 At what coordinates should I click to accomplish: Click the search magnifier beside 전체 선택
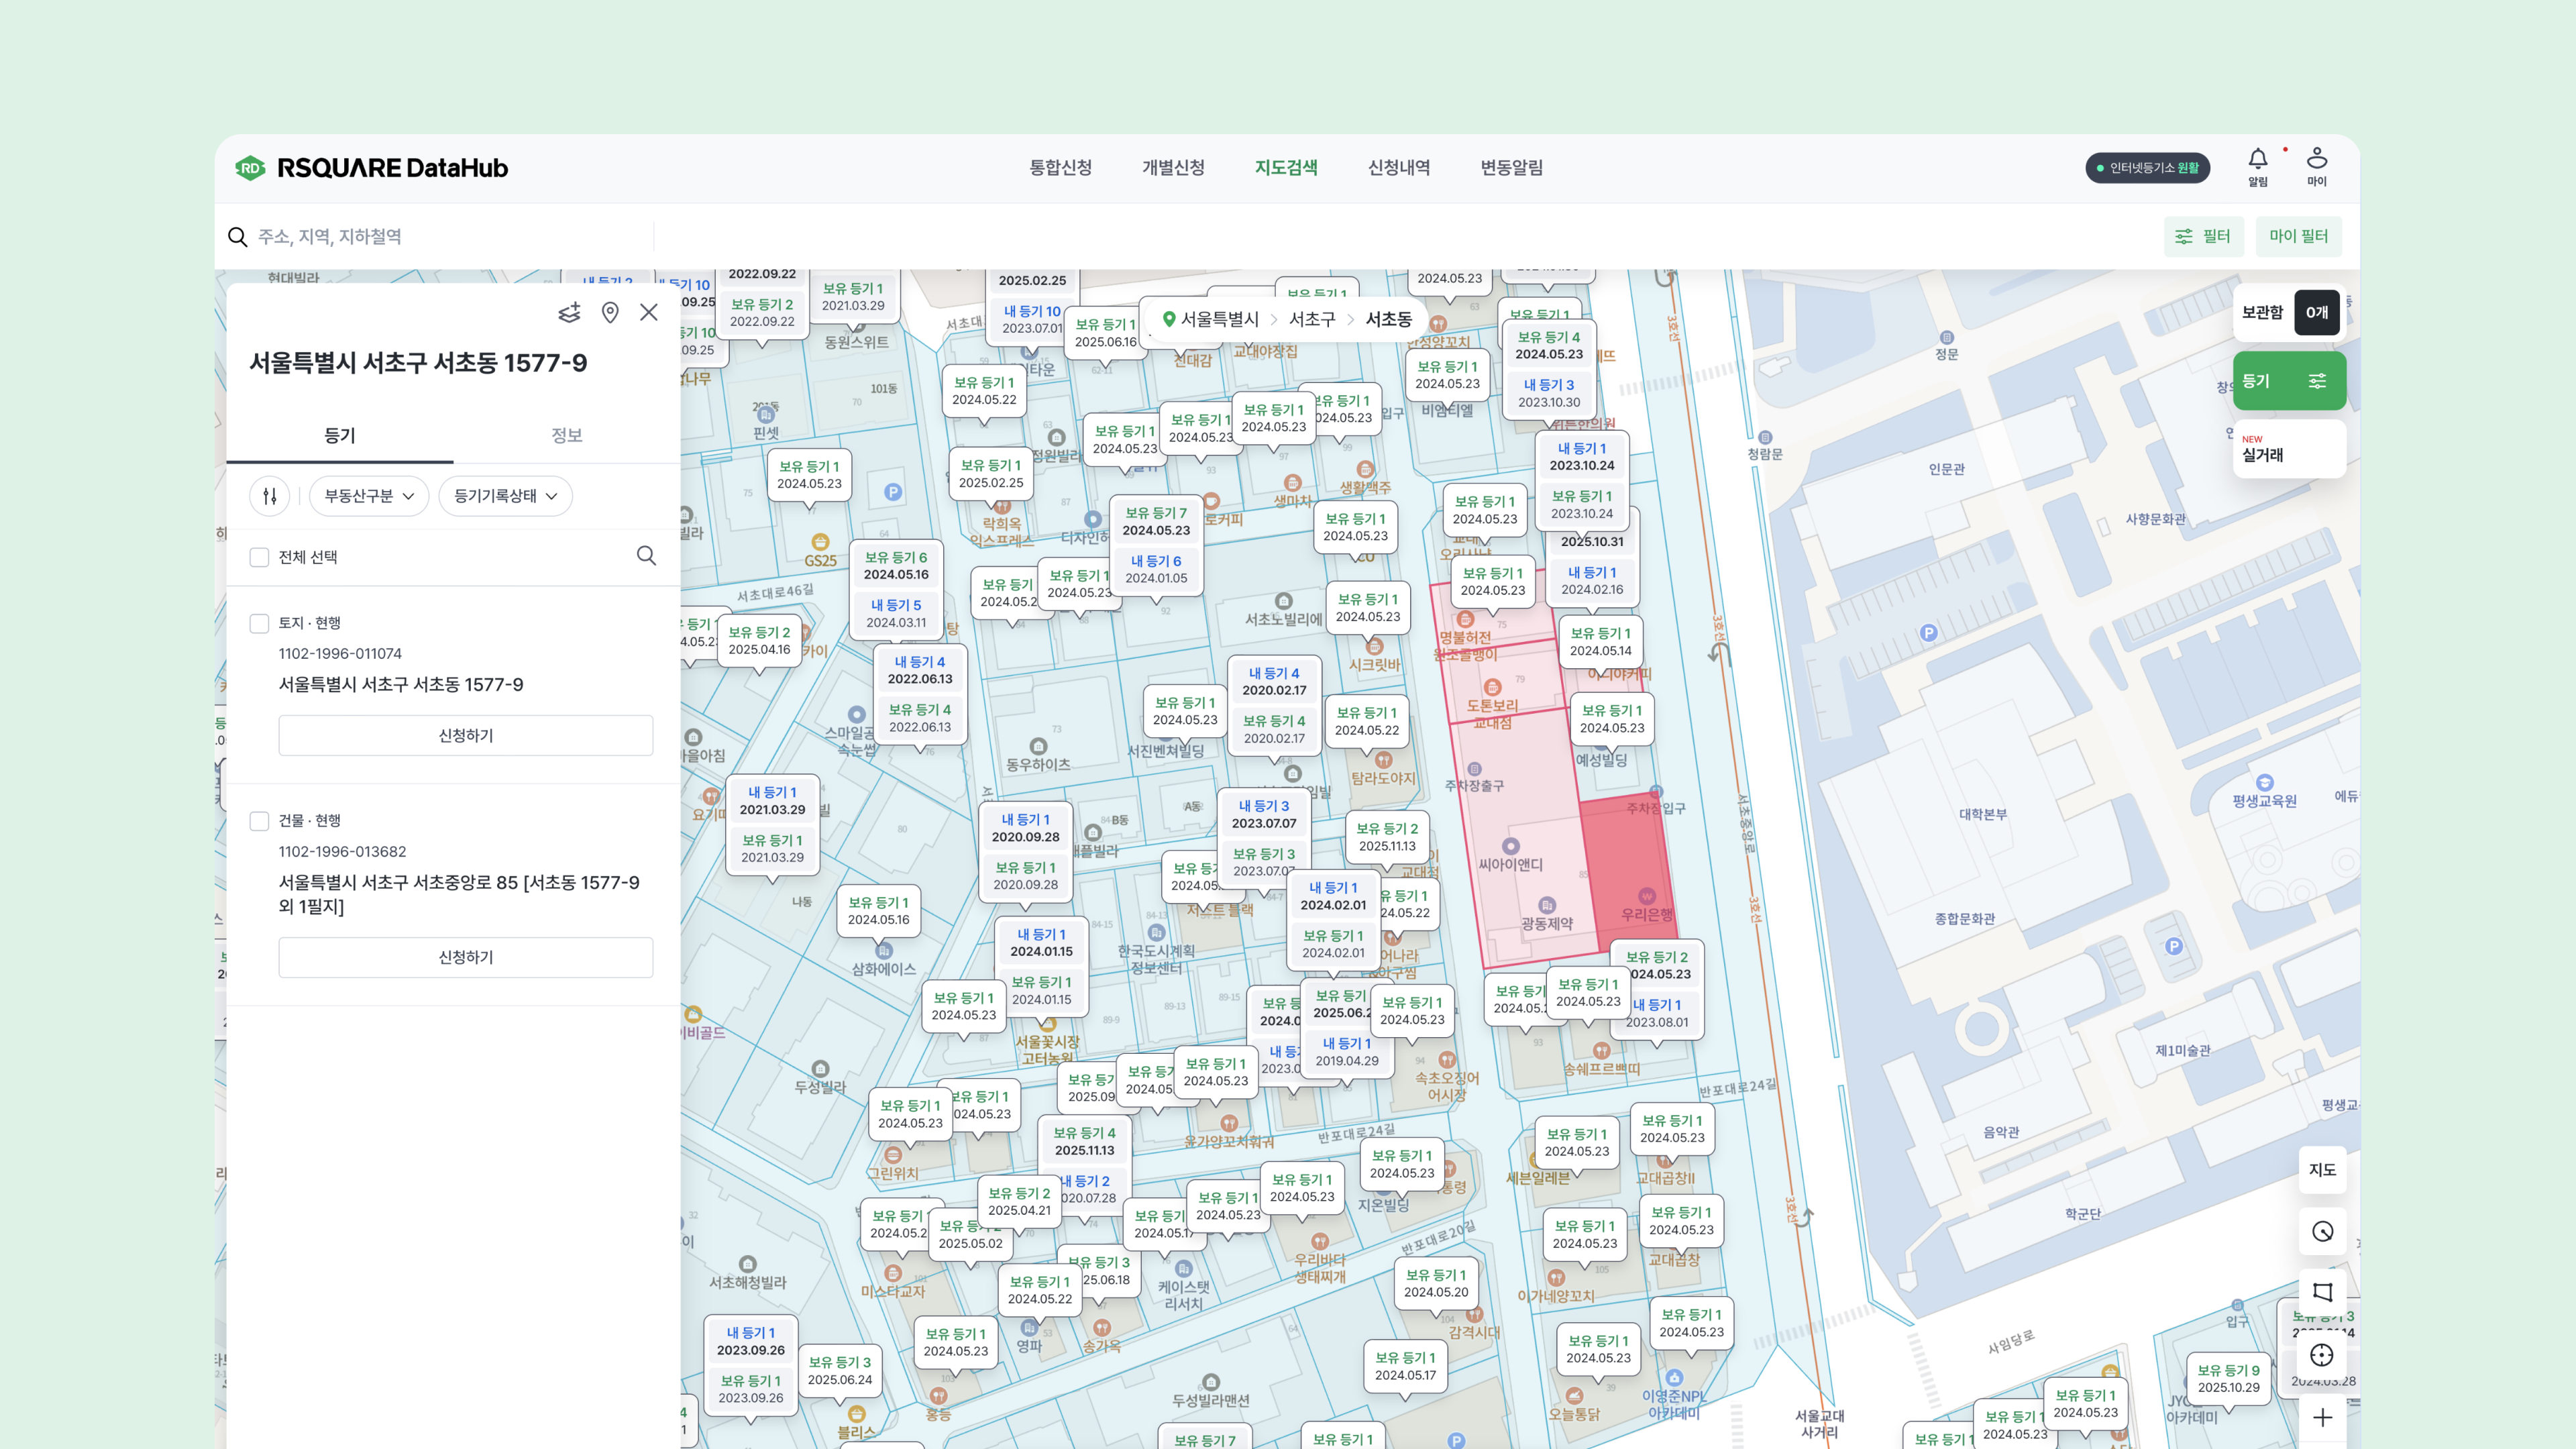(646, 556)
